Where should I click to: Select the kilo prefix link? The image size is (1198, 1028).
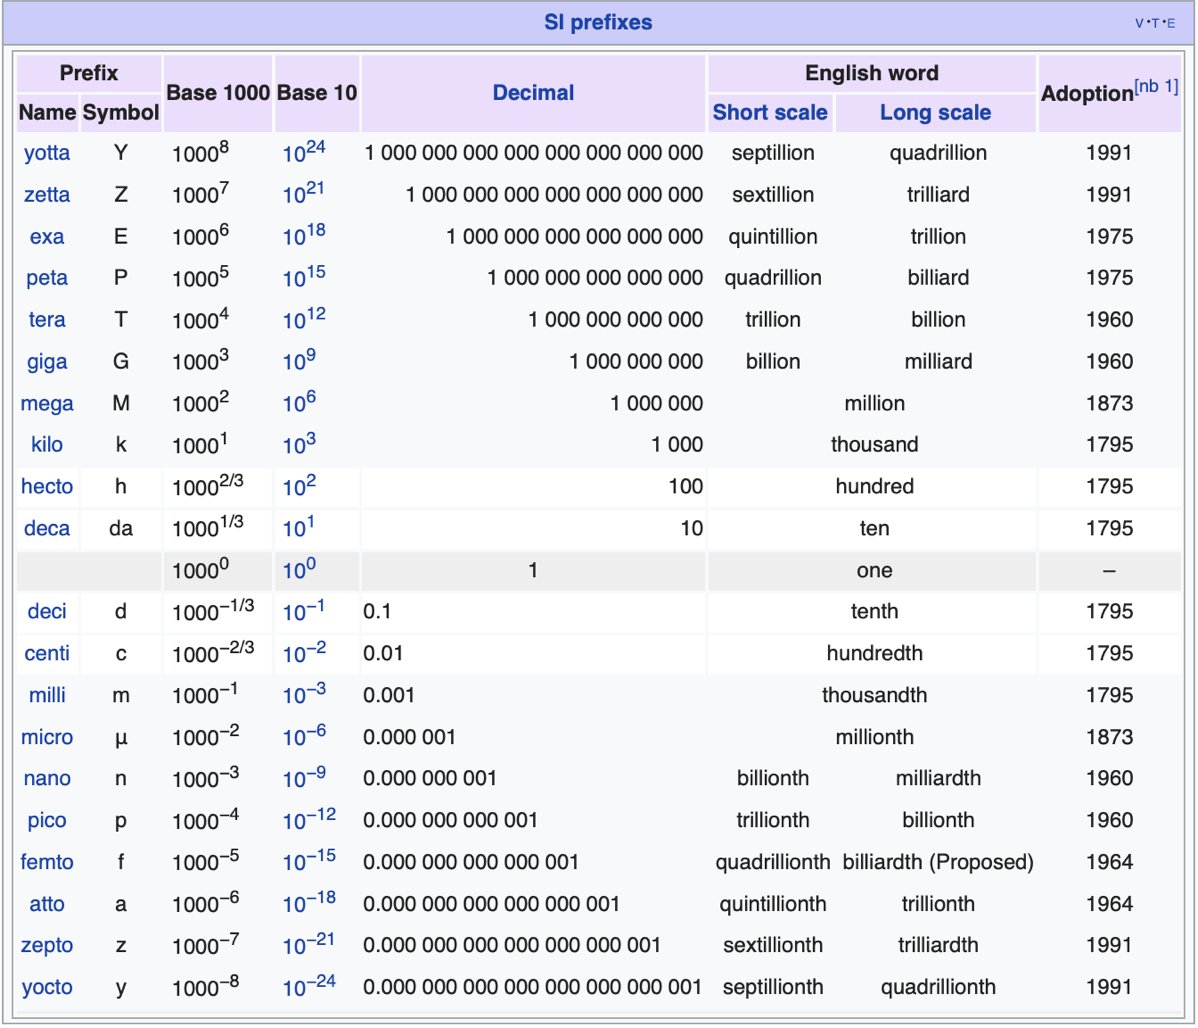click(x=47, y=445)
